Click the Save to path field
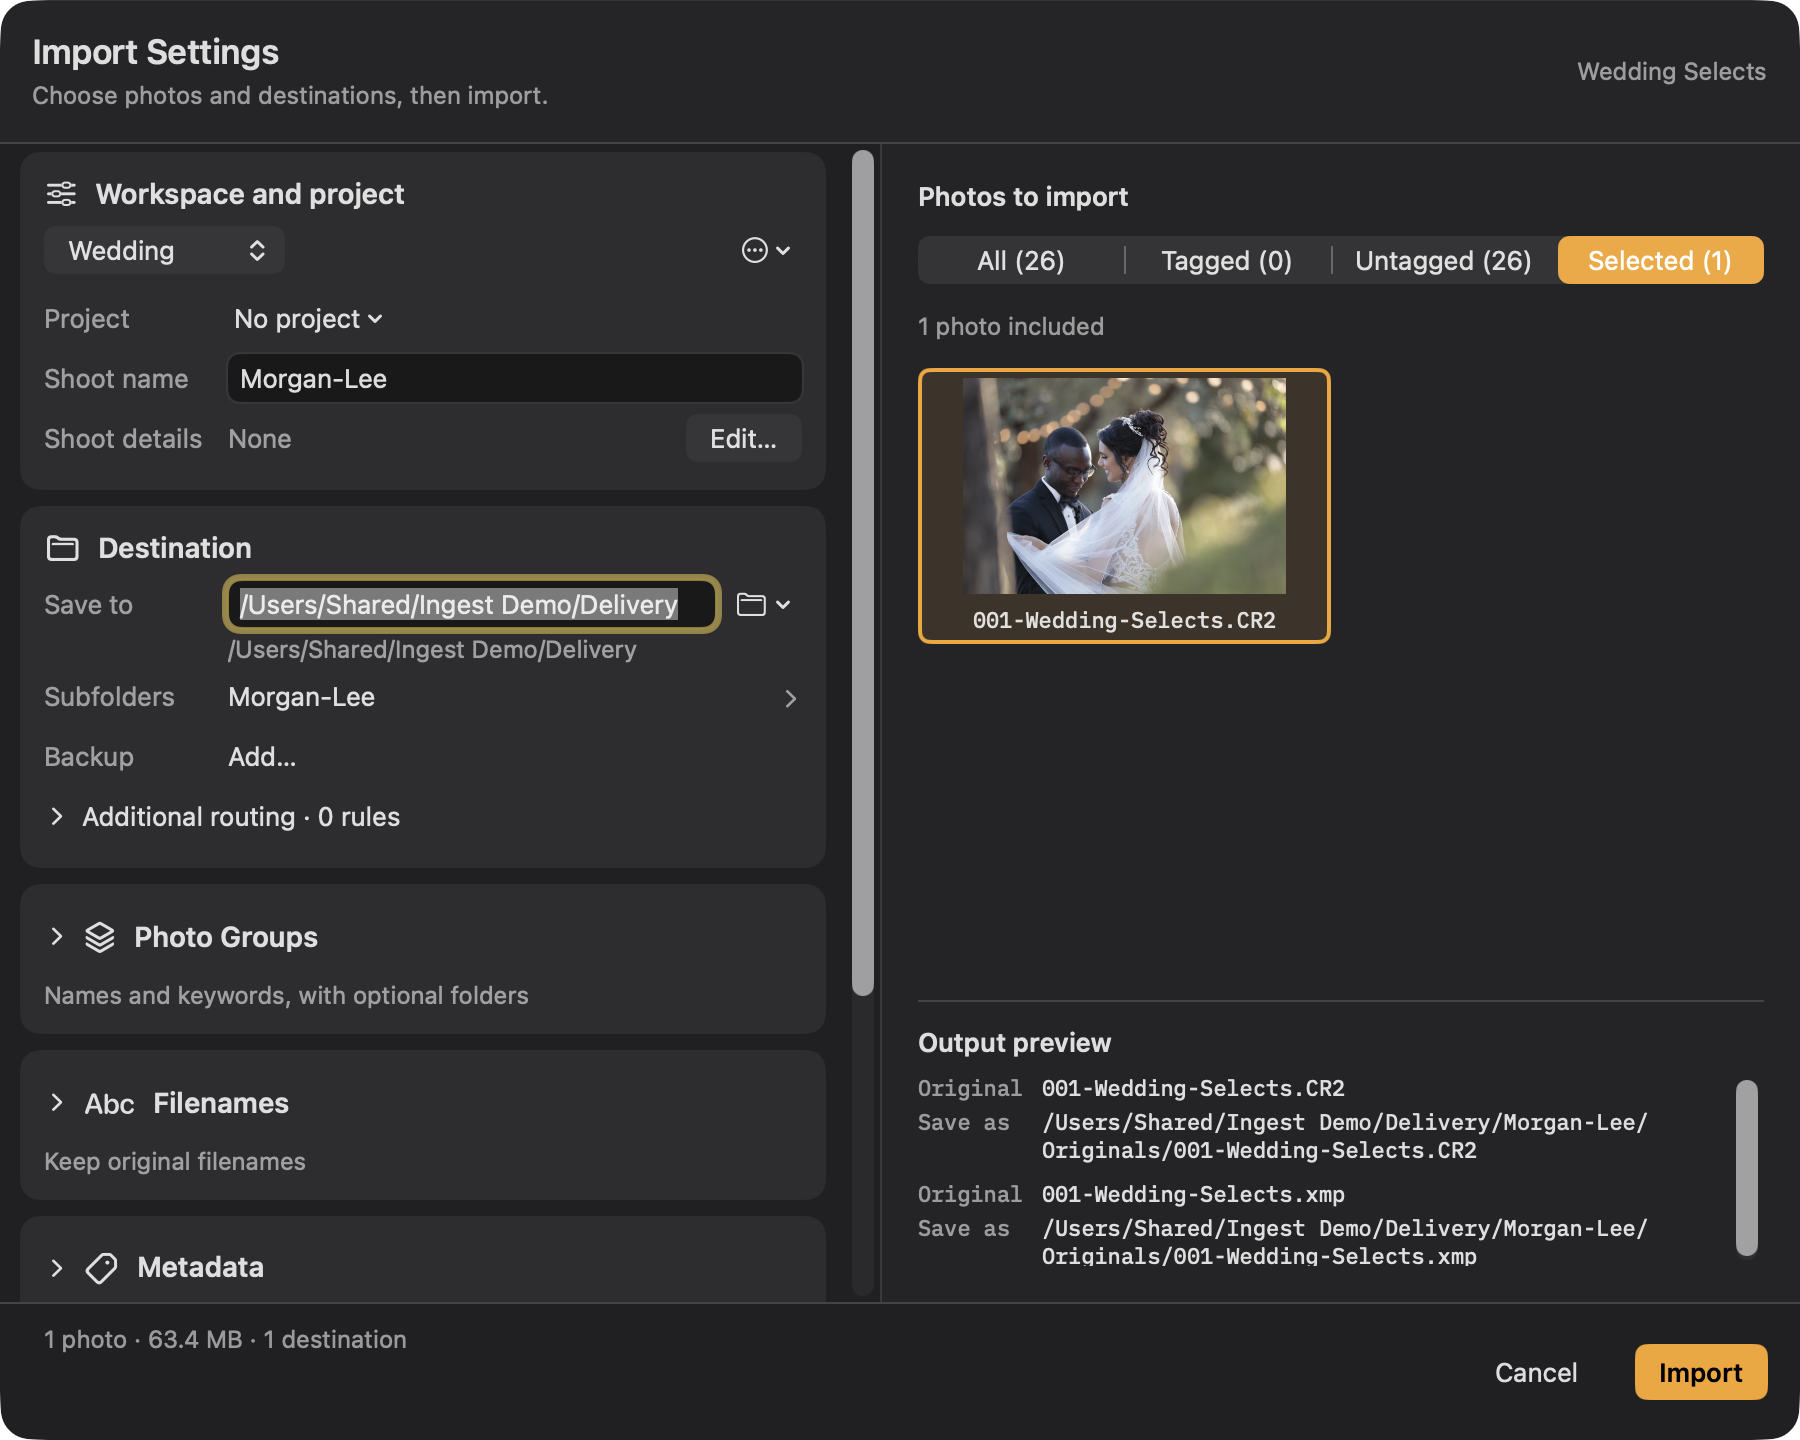This screenshot has width=1800, height=1440. (x=472, y=604)
